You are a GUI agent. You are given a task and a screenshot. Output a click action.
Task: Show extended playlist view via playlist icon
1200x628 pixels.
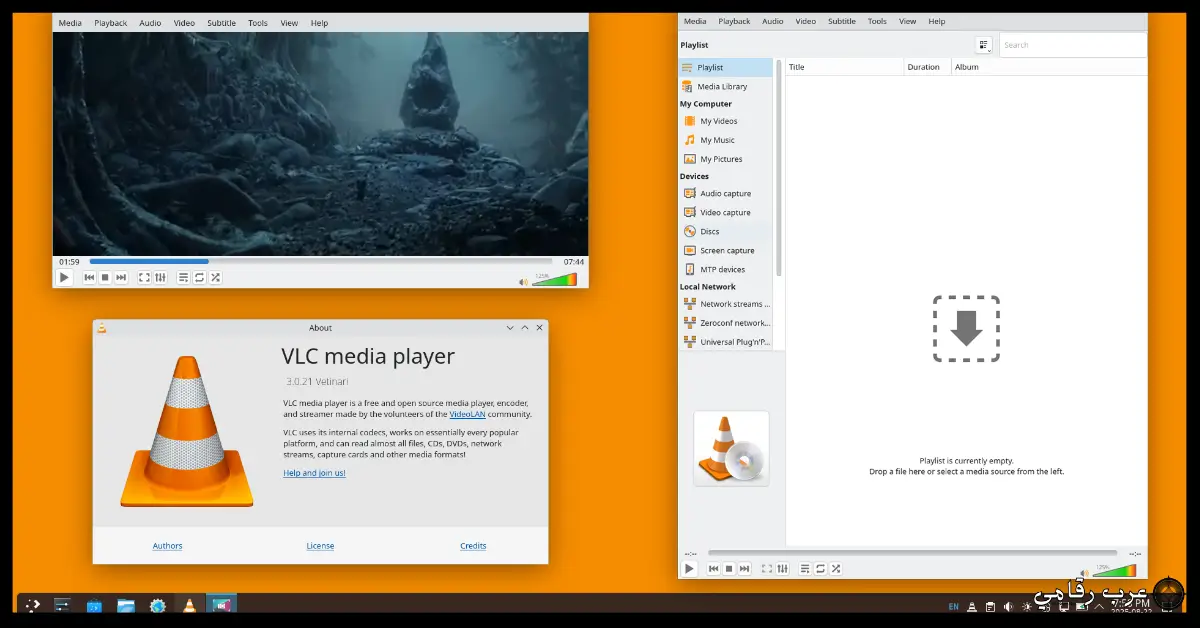[183, 277]
